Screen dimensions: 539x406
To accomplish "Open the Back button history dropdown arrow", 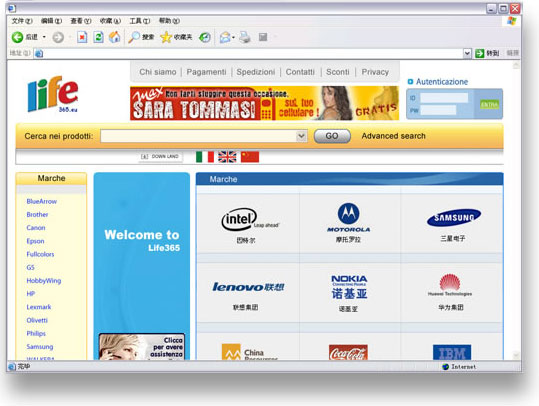I will click(44, 37).
